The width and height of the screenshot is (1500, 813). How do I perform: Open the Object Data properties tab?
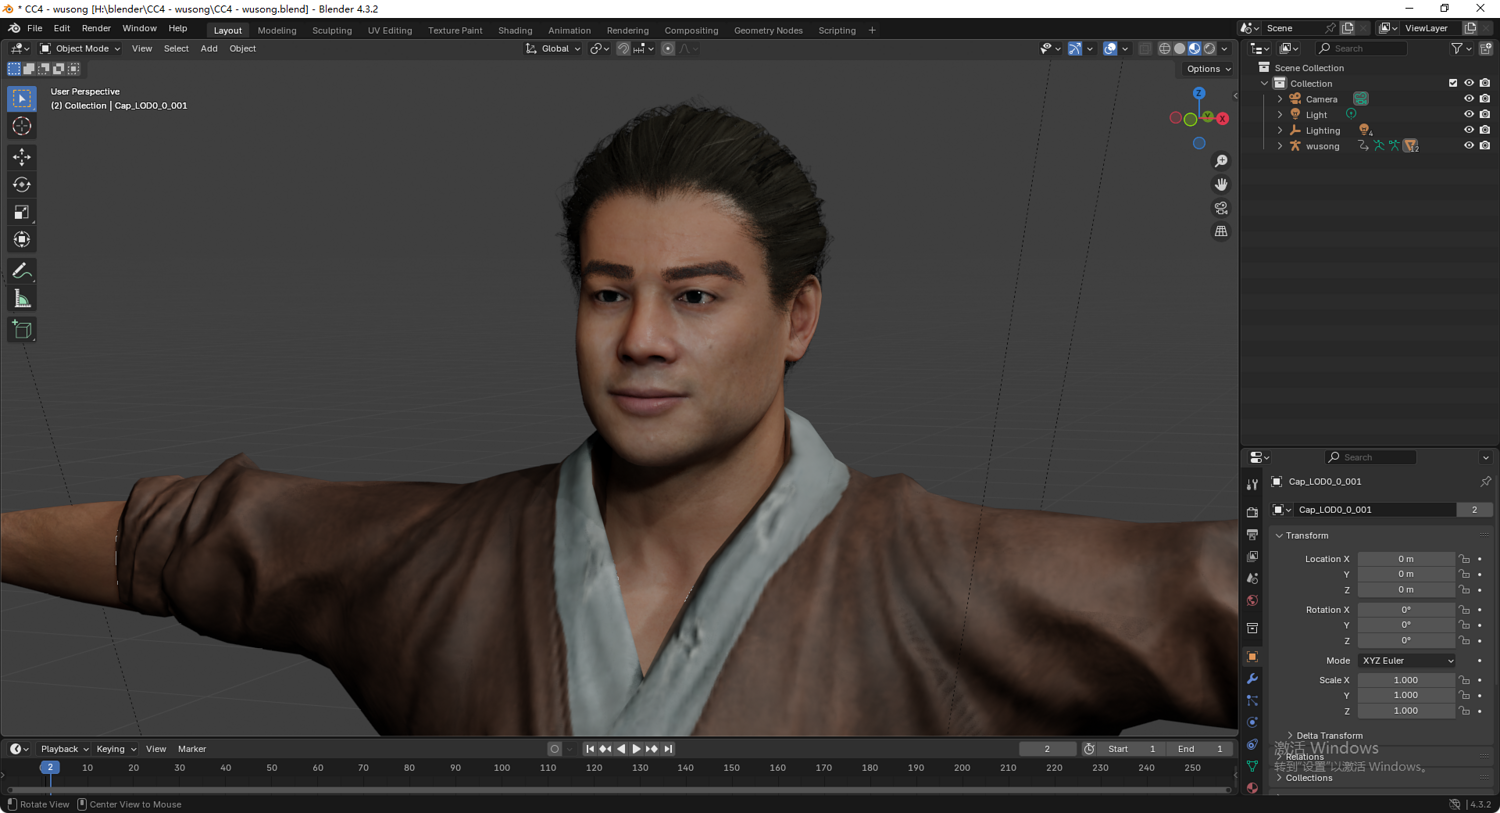(1252, 766)
